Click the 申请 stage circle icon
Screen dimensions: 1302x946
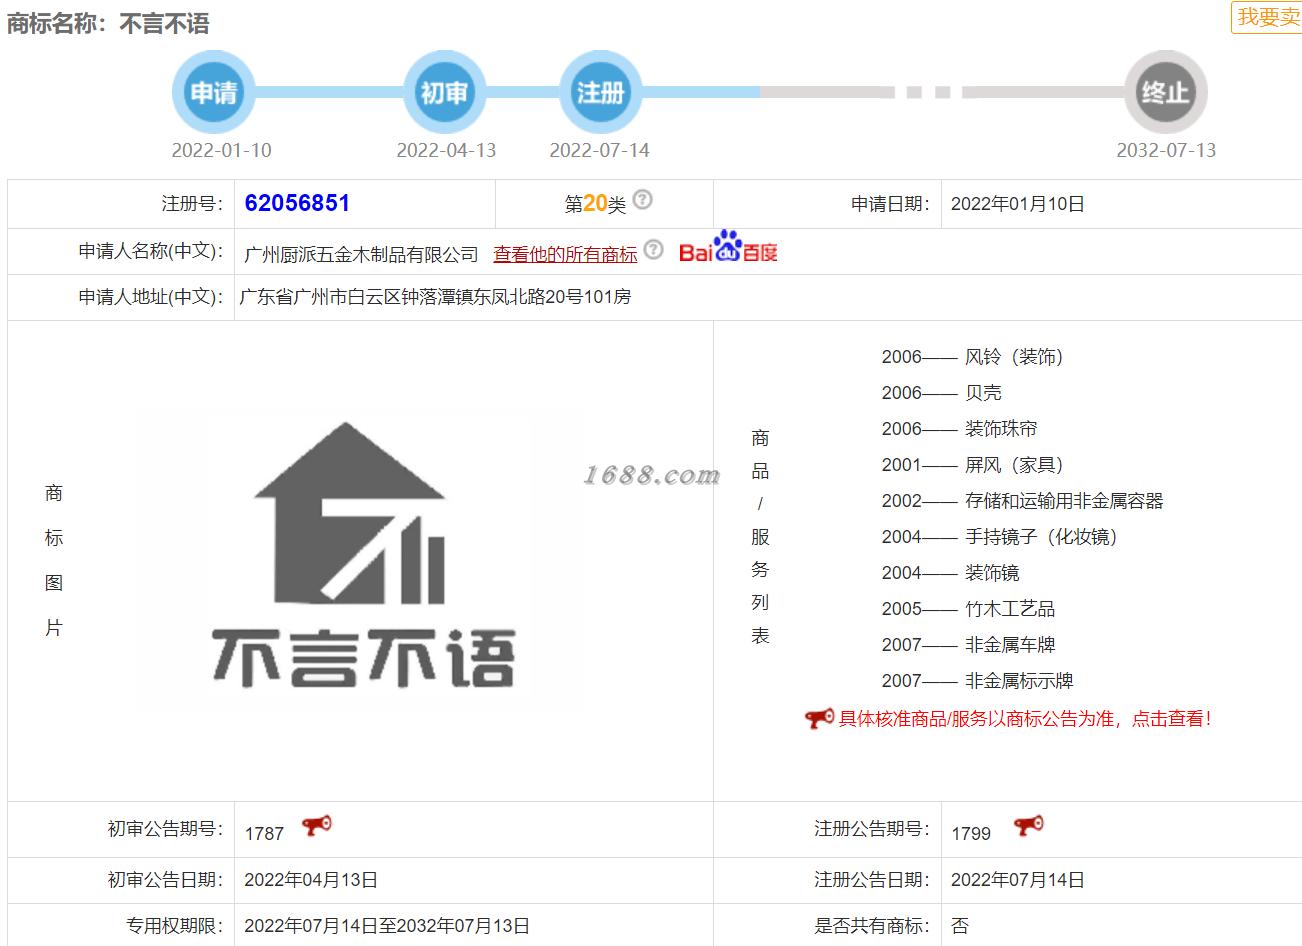tap(214, 92)
